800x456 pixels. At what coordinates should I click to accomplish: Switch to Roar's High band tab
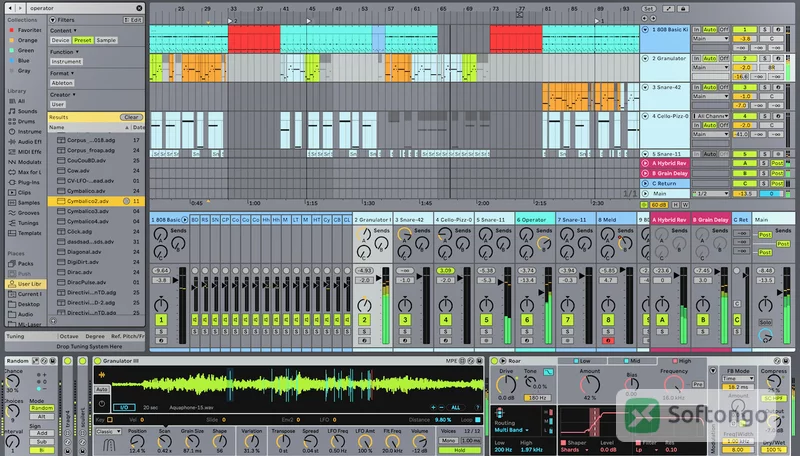(681, 361)
